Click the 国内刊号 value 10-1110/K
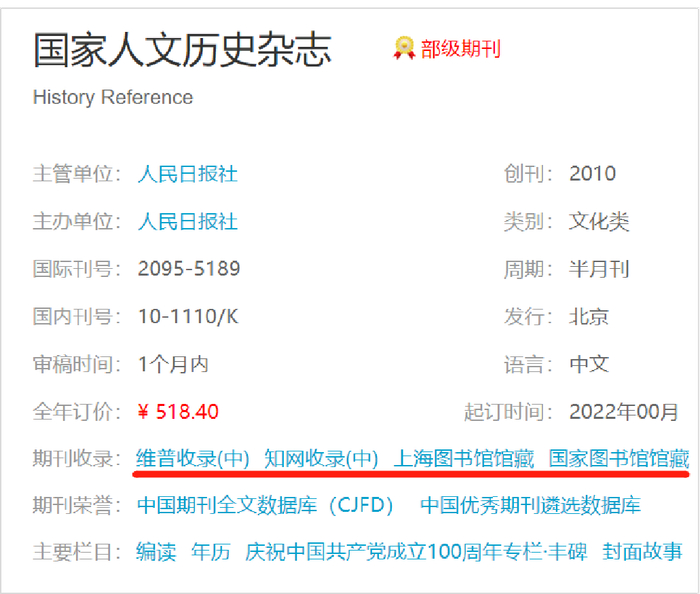The image size is (700, 594). [188, 316]
